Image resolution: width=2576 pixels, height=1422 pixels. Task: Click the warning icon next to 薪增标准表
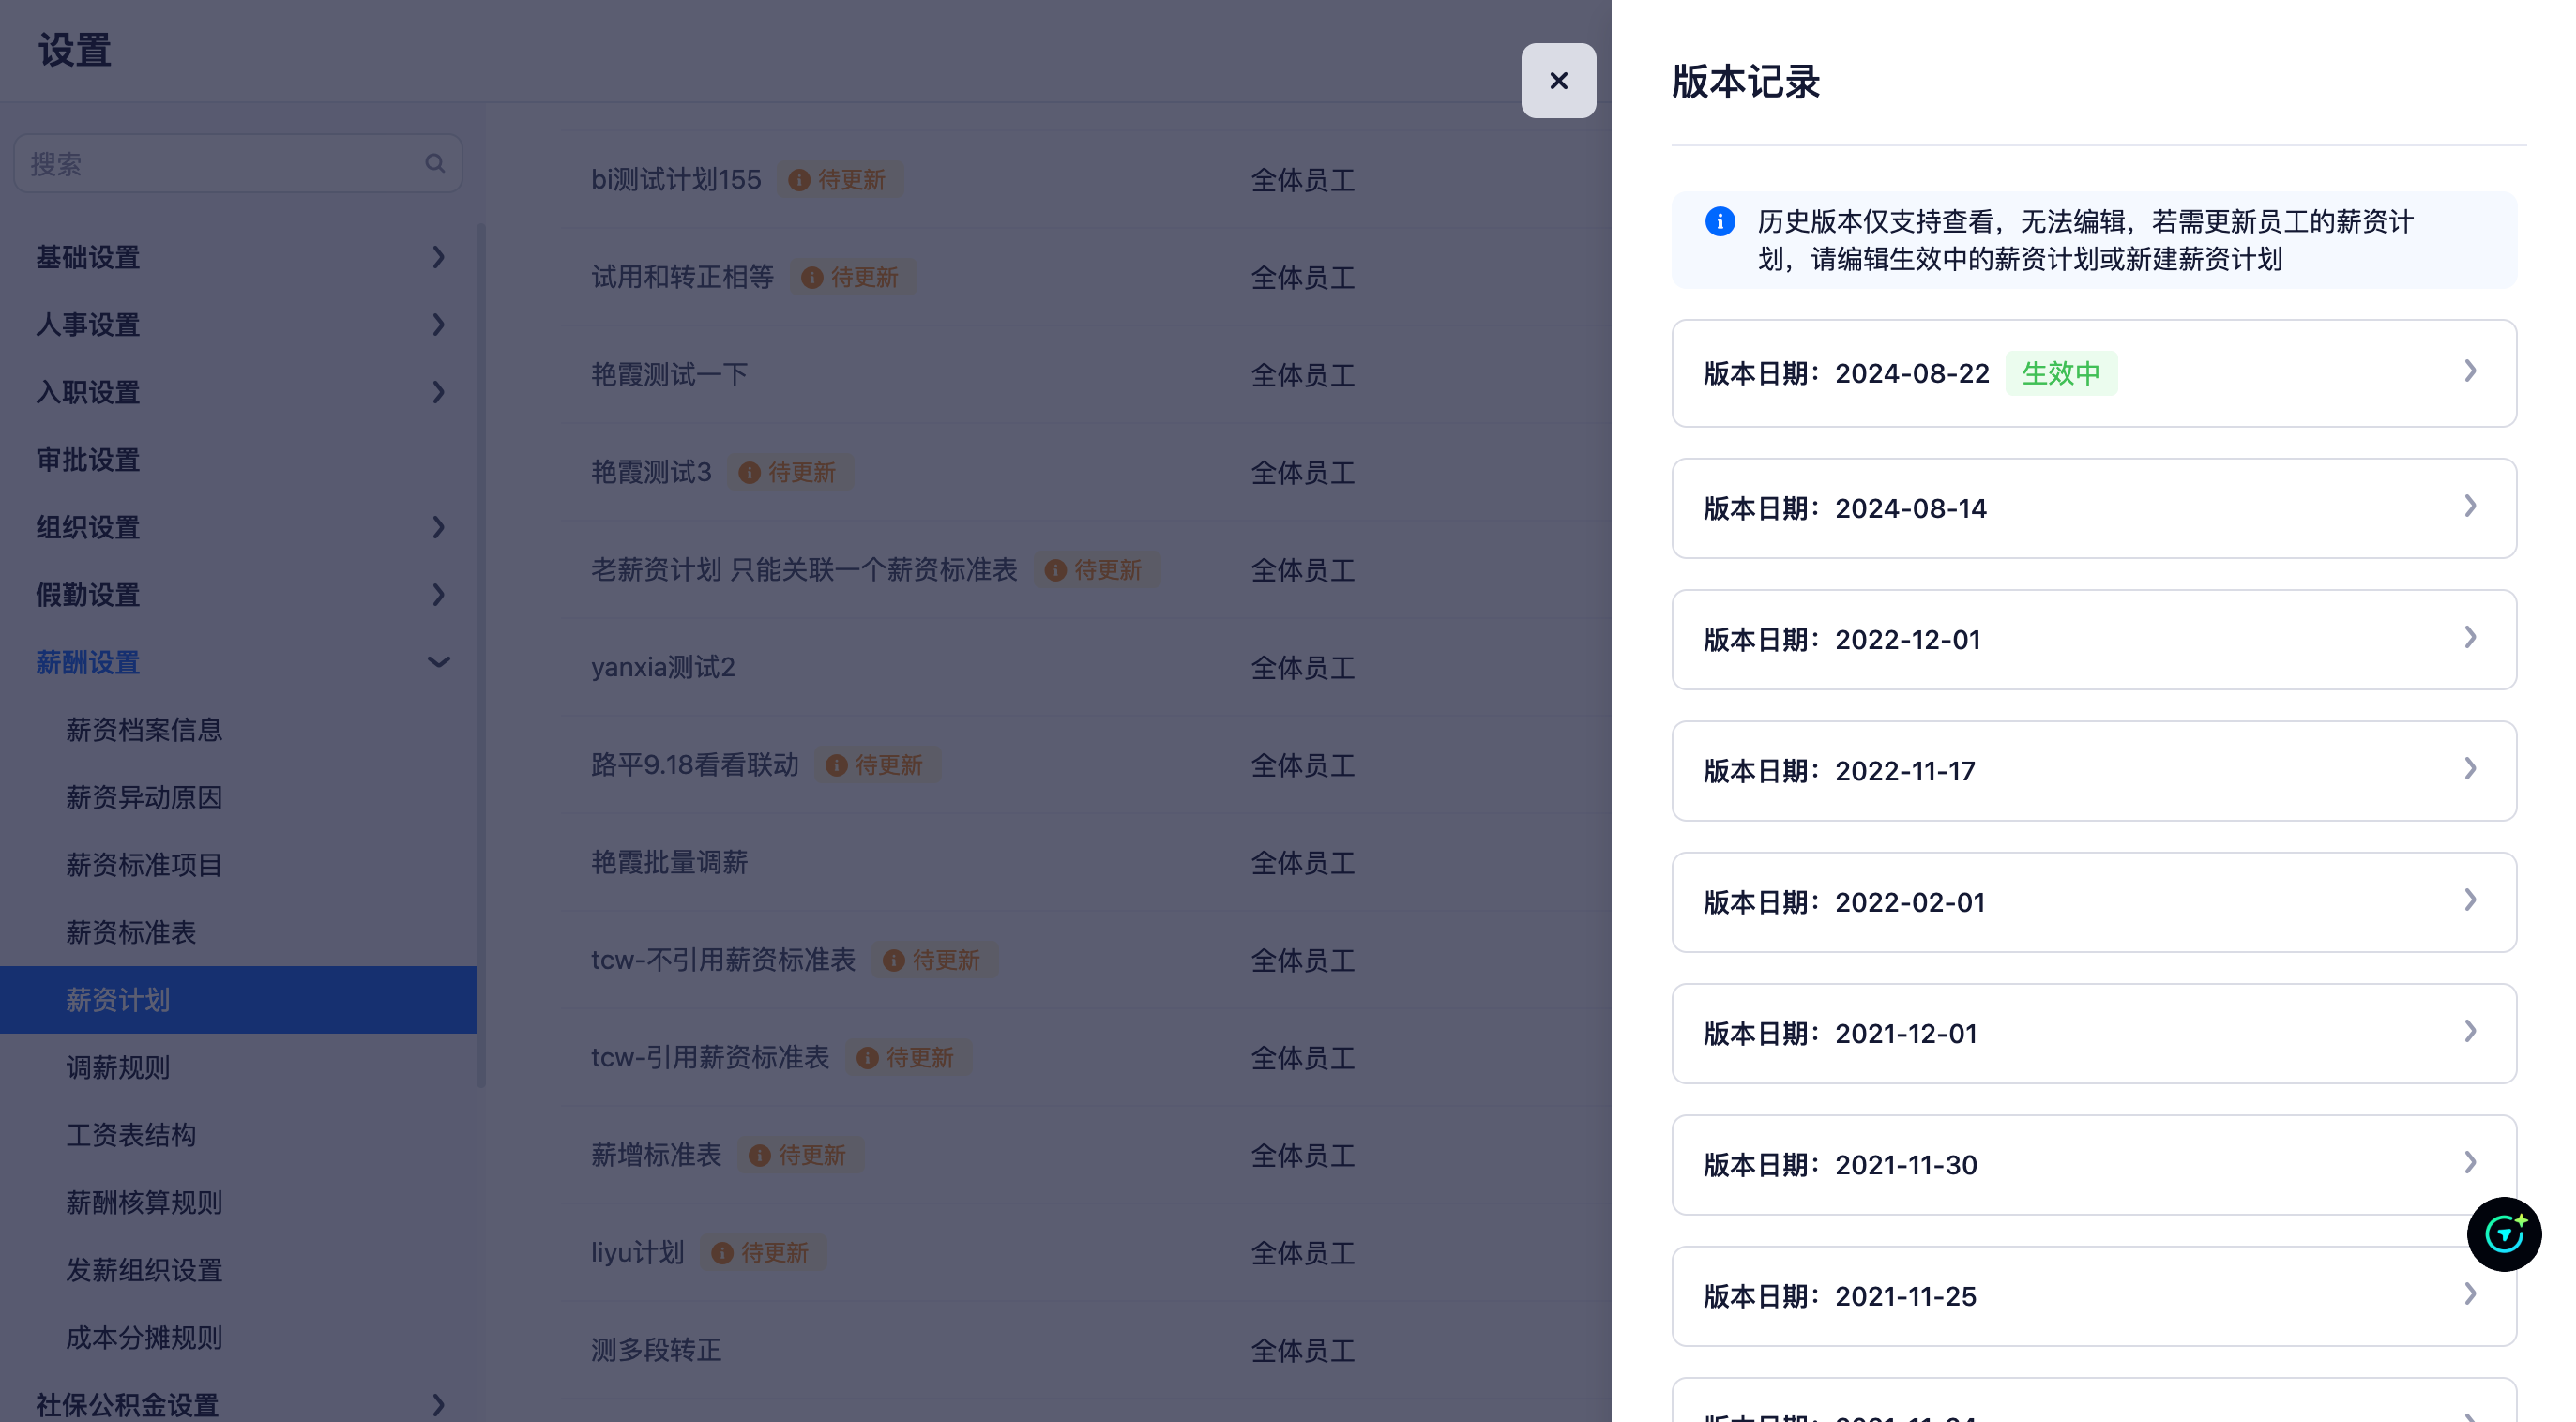pyautogui.click(x=759, y=1155)
